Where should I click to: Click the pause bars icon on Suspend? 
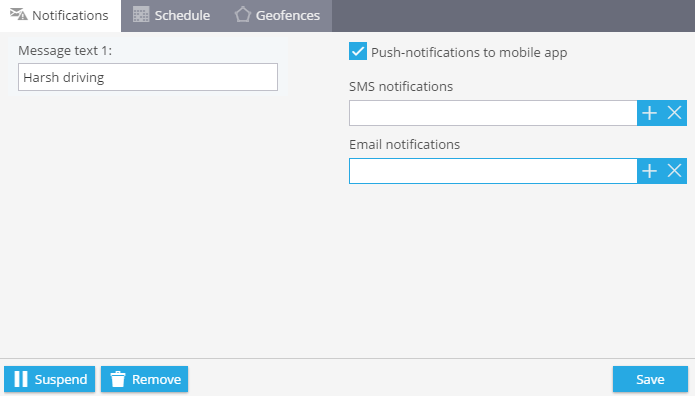pyautogui.click(x=21, y=379)
